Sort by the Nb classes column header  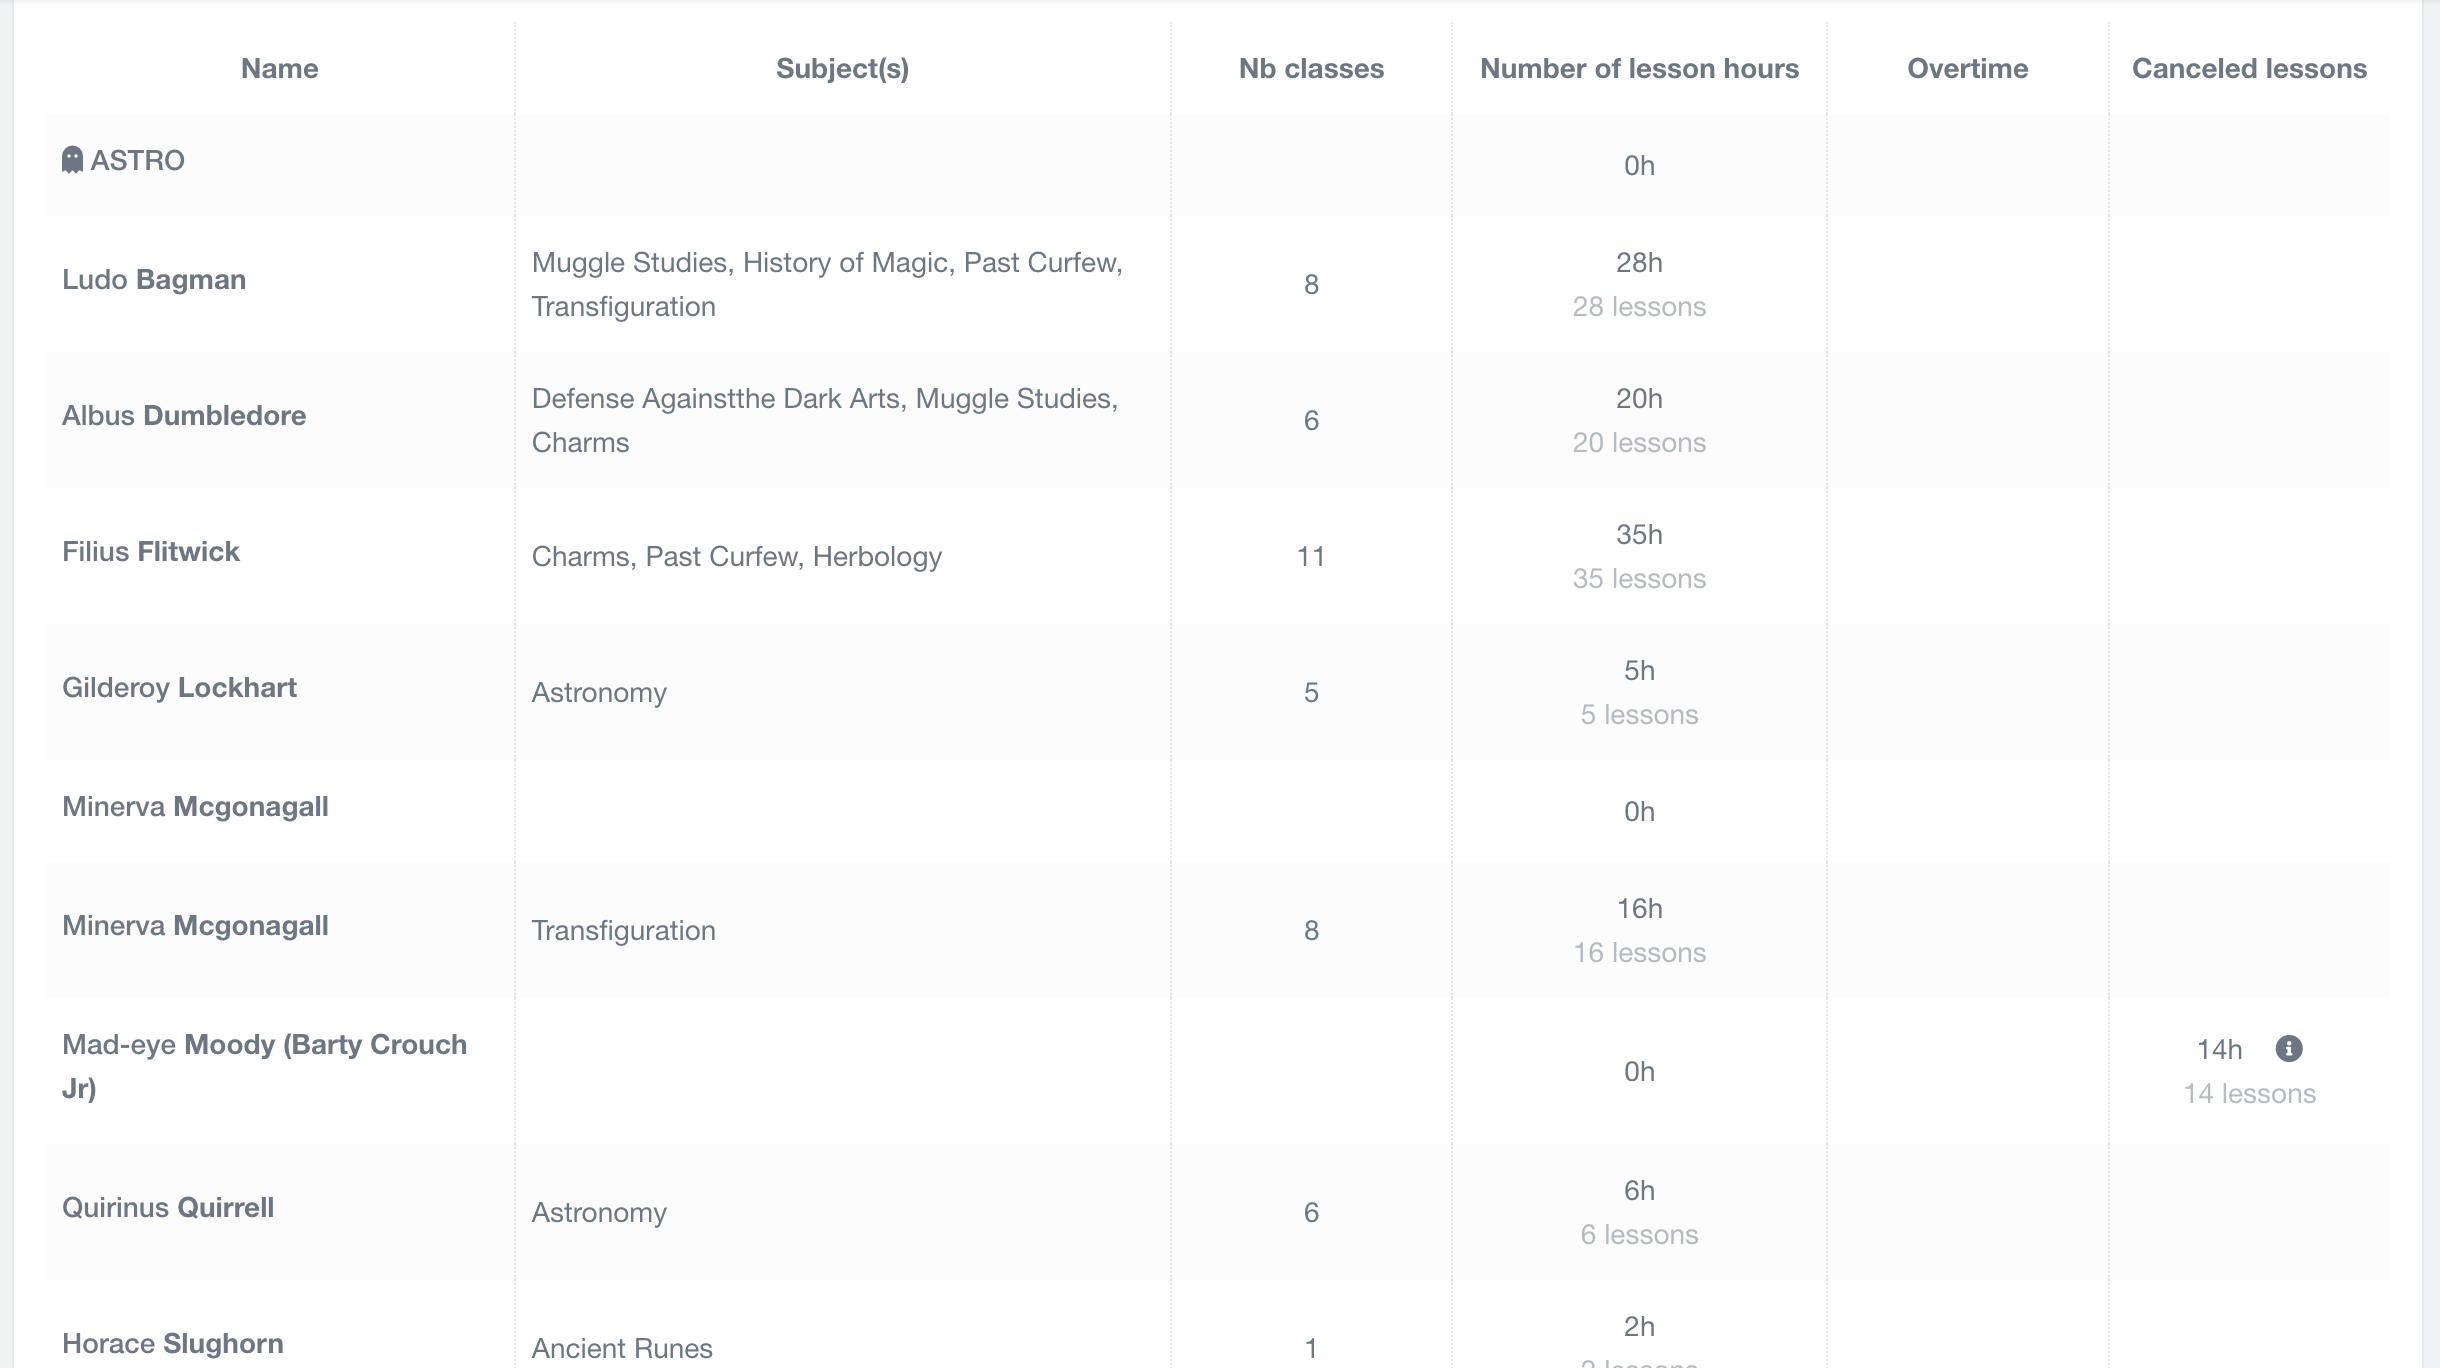pyautogui.click(x=1311, y=68)
